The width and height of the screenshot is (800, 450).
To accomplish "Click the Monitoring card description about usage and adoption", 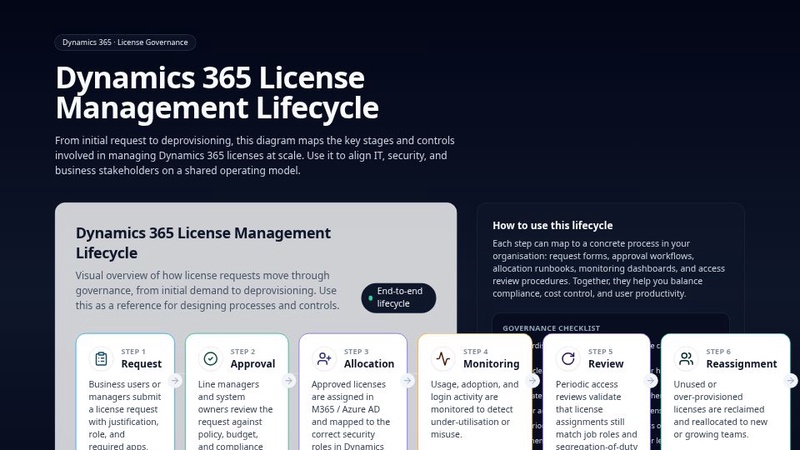I will coord(474,409).
